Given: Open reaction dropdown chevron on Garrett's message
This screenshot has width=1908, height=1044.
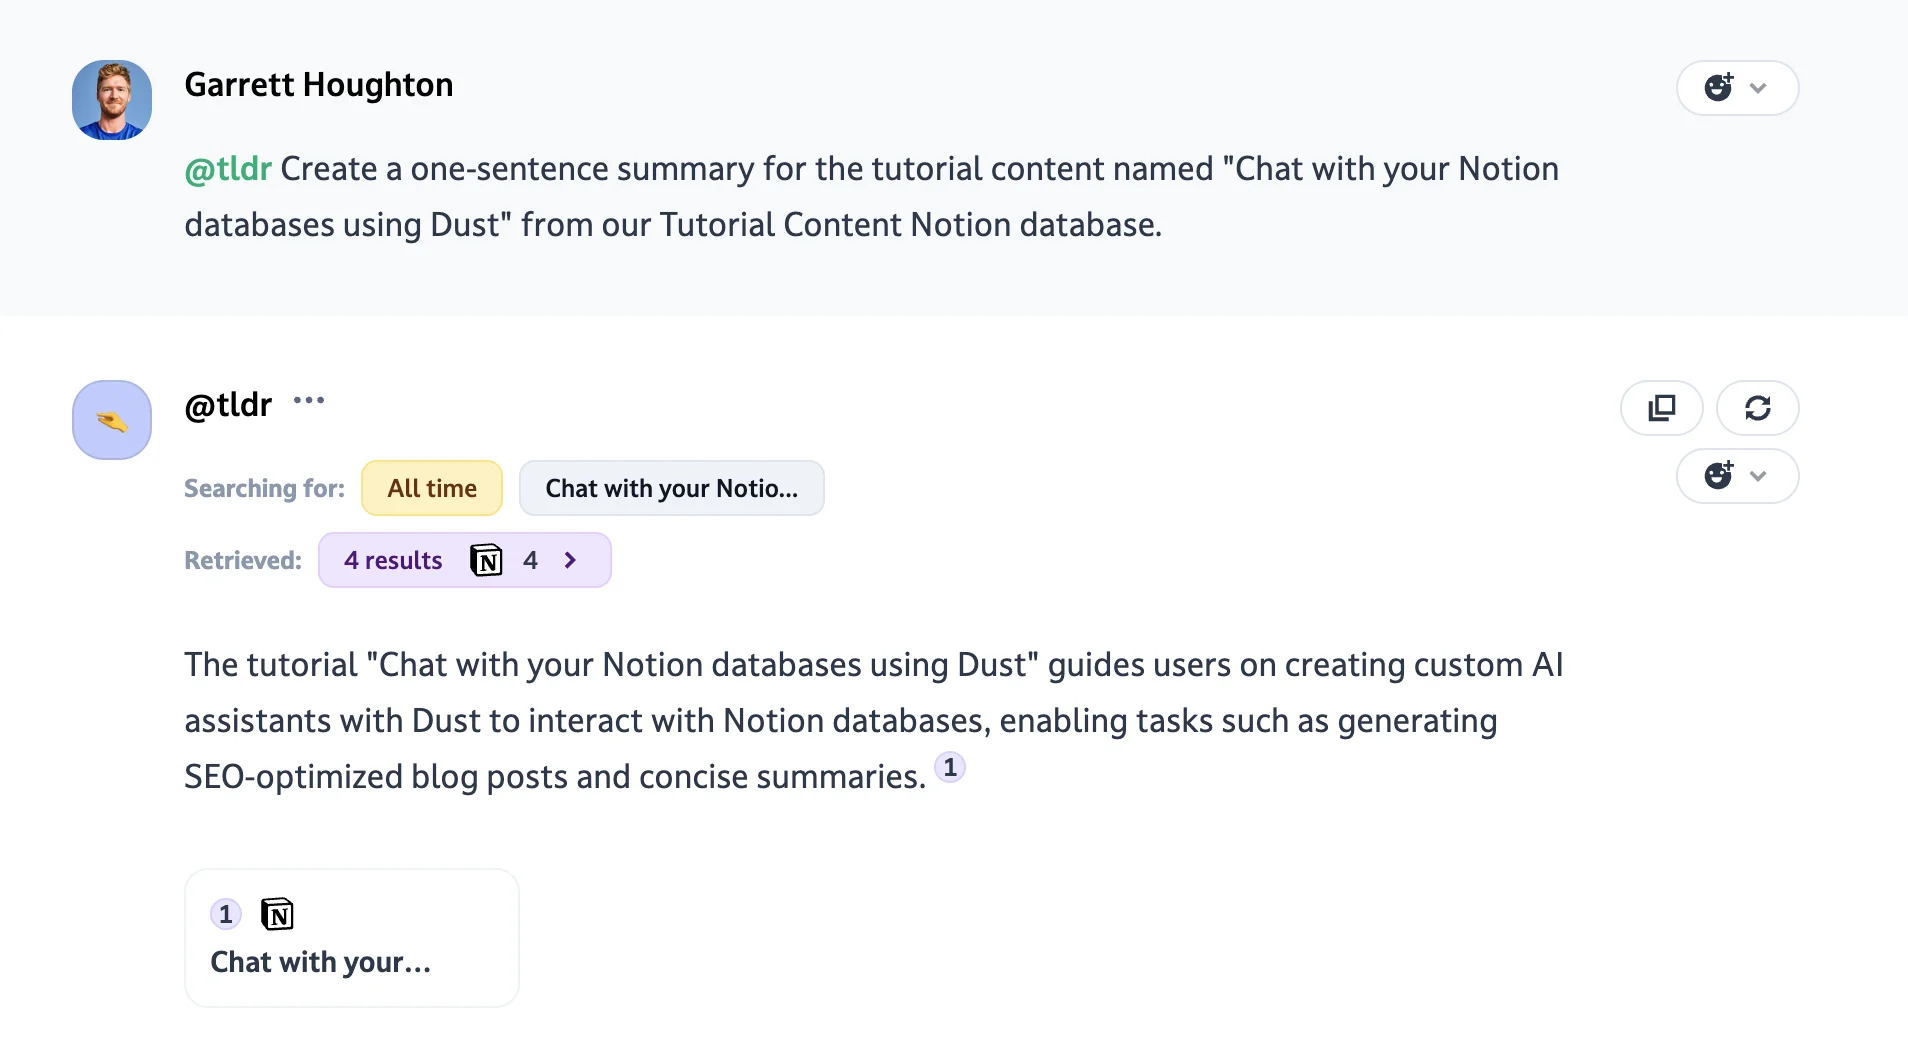Looking at the screenshot, I should point(1759,88).
